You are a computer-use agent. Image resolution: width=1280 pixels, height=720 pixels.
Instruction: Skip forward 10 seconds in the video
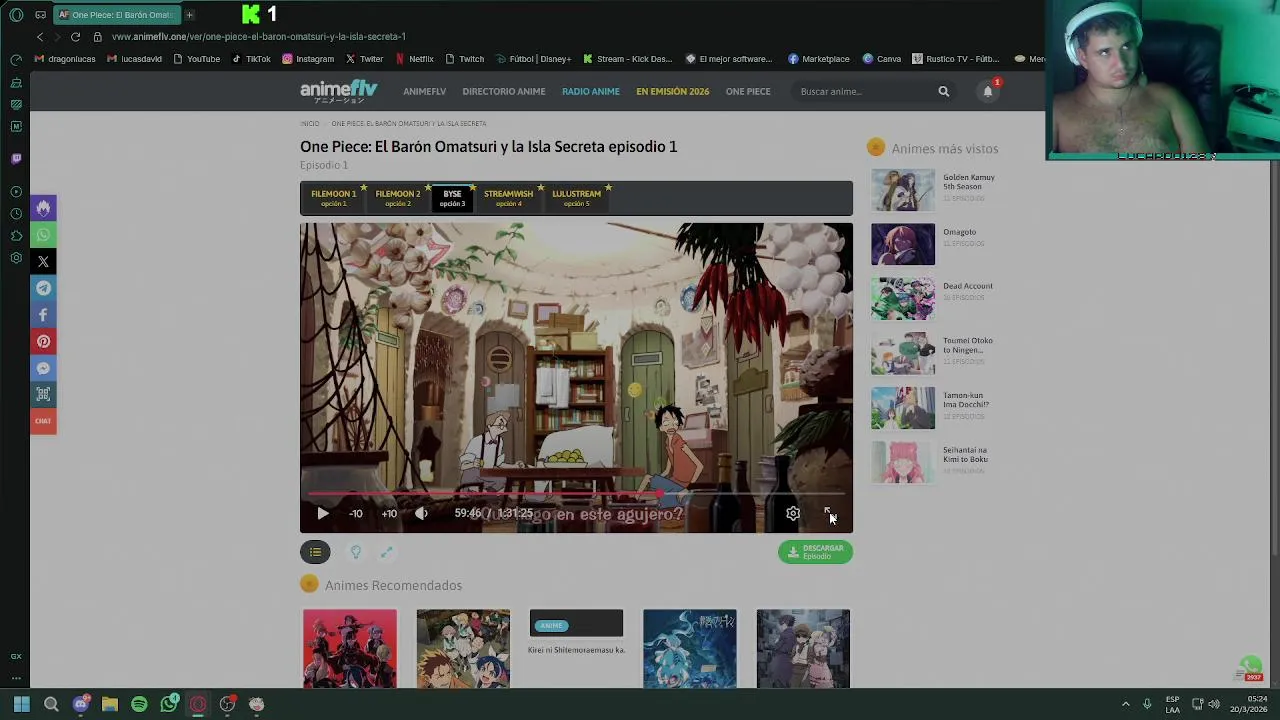coord(389,513)
